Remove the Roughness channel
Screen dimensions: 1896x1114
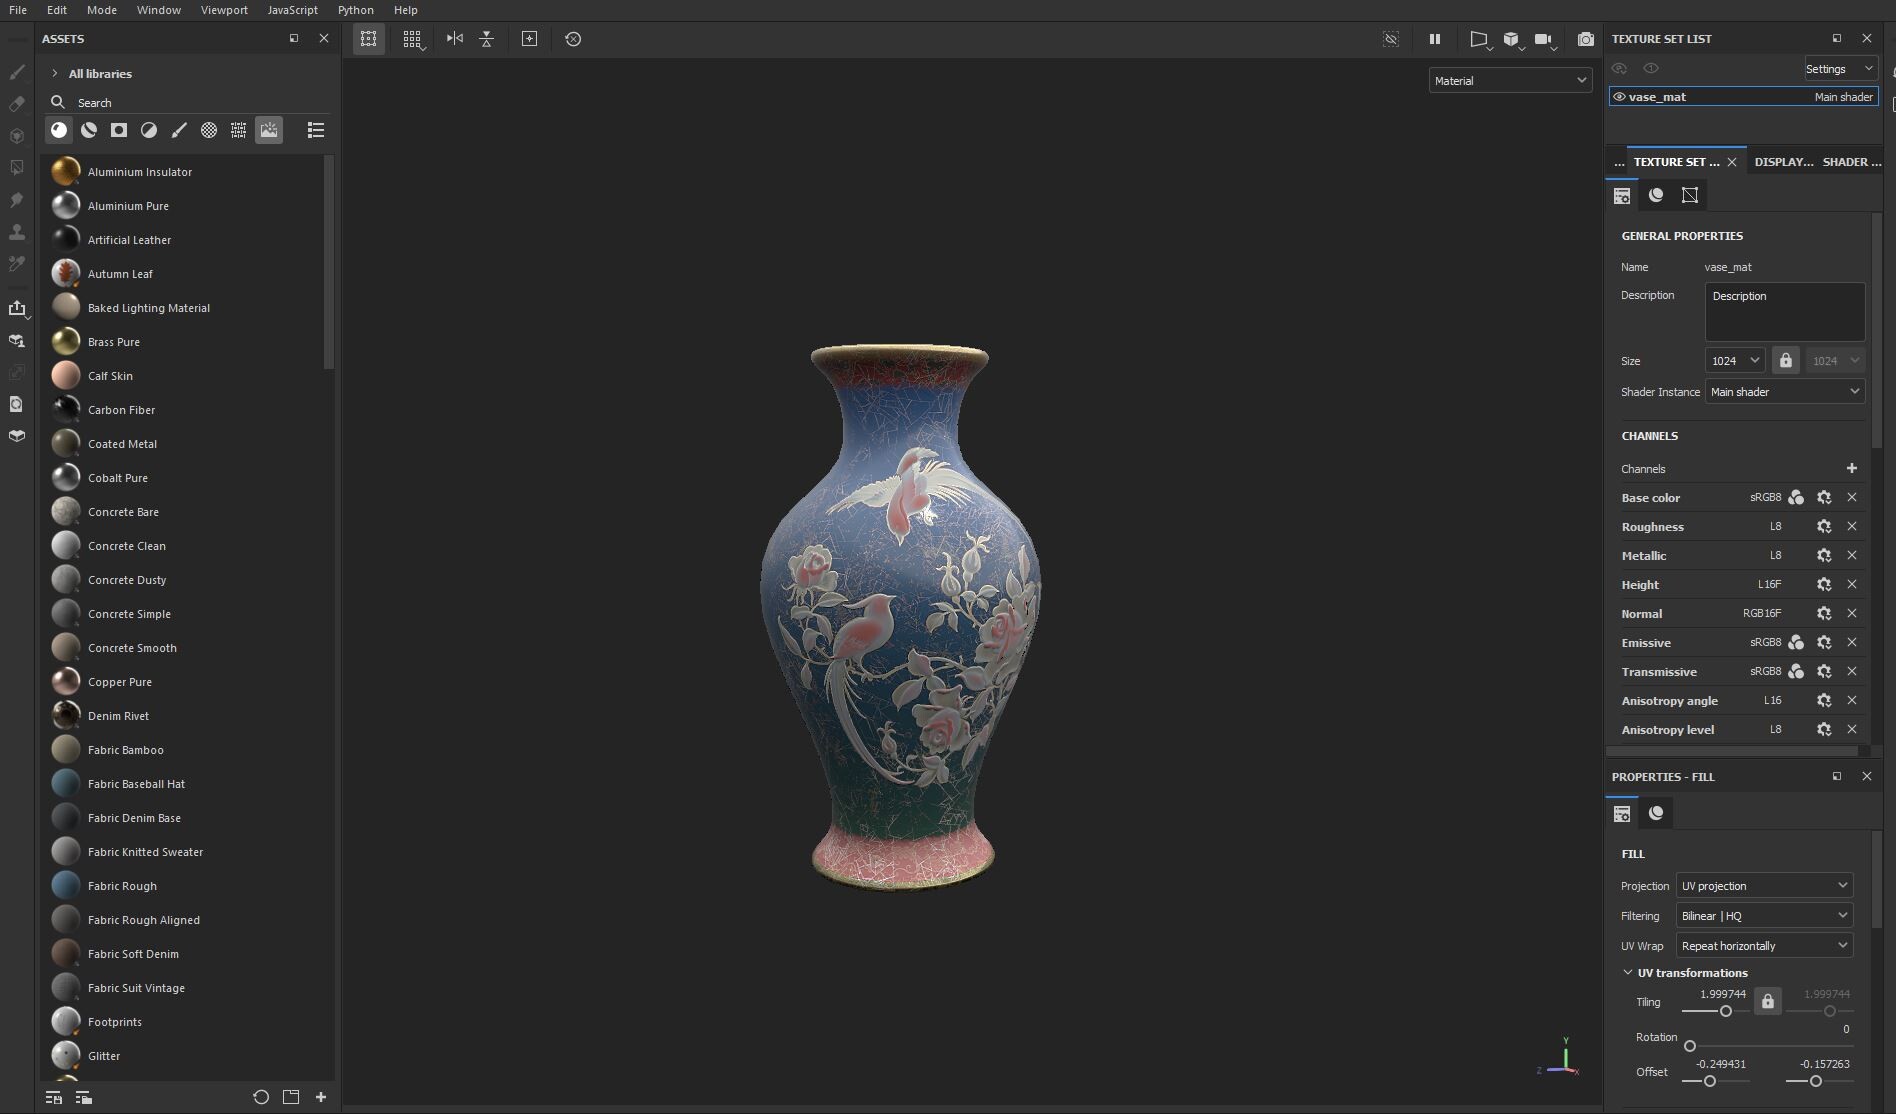(1851, 526)
